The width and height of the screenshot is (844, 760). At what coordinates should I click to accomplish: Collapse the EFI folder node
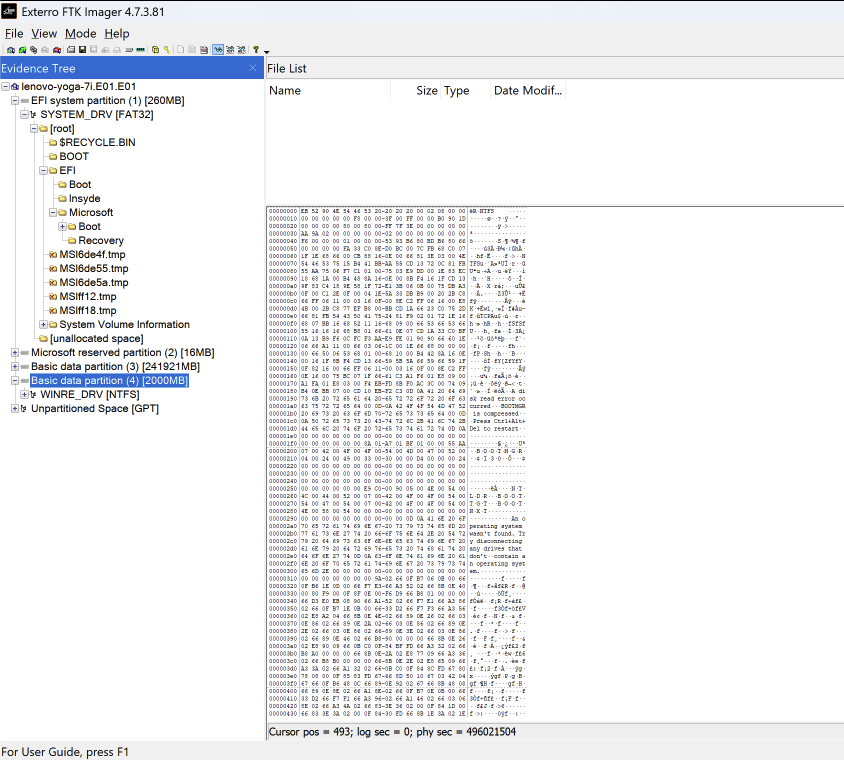tap(43, 170)
